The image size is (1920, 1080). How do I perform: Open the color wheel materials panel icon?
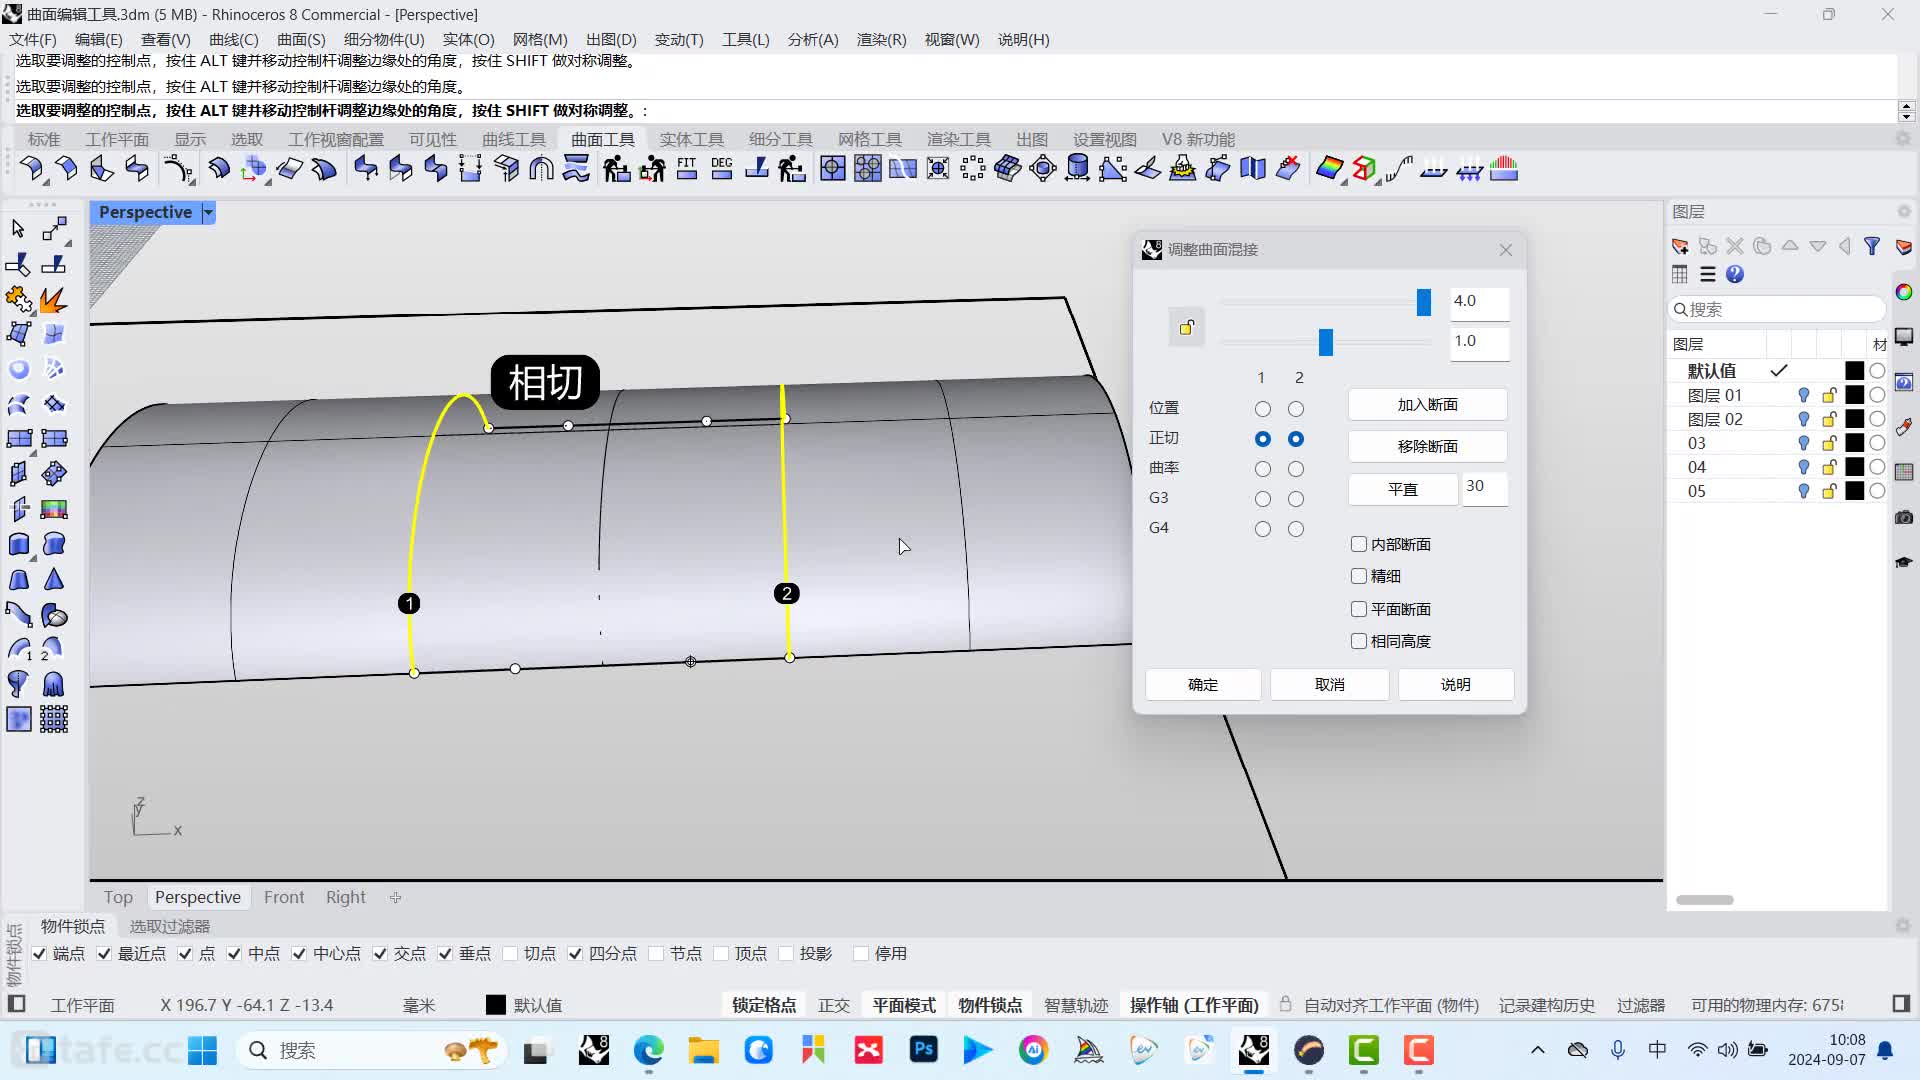point(1904,292)
